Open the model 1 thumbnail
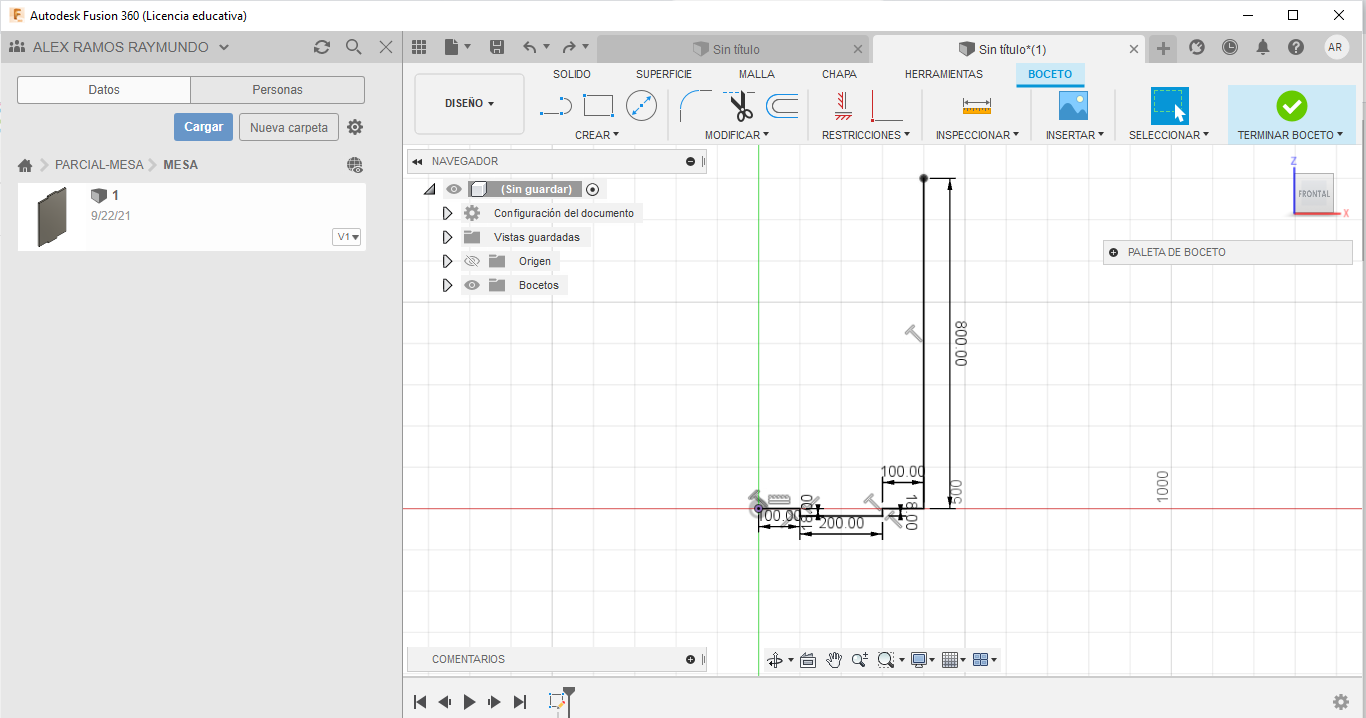 52,217
